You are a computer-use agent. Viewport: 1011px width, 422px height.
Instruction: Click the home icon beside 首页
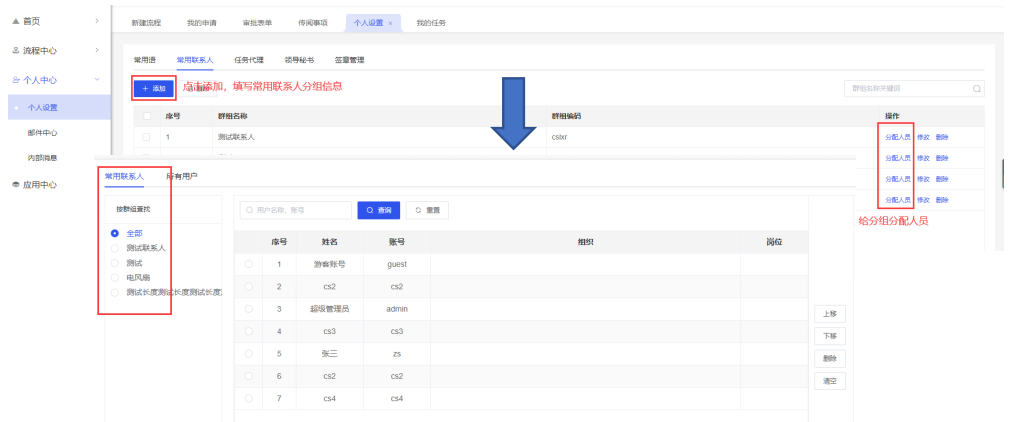pyautogui.click(x=15, y=21)
